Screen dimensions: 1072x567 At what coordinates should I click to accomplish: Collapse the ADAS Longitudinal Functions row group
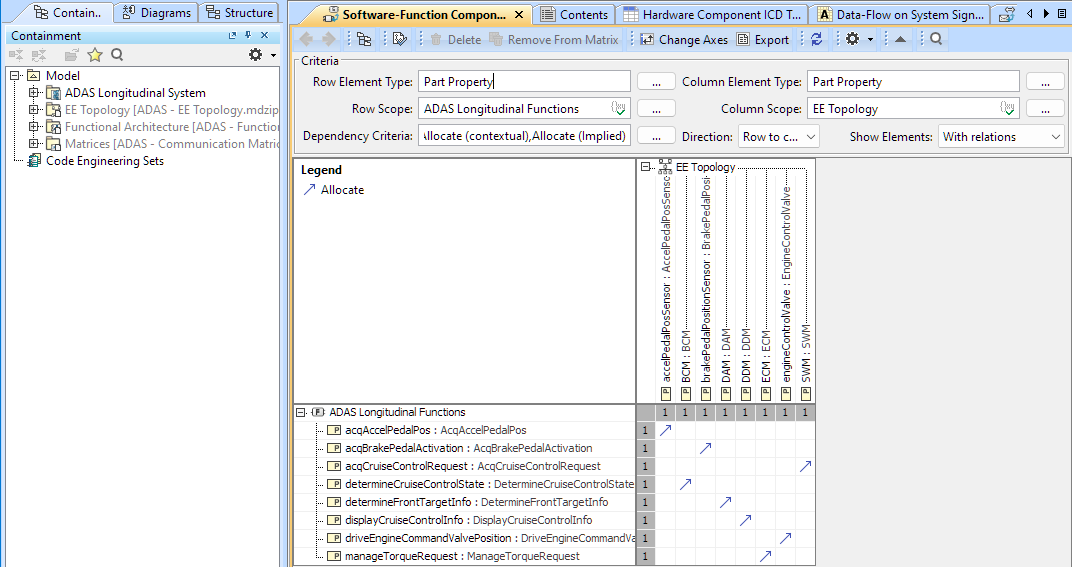tap(300, 412)
